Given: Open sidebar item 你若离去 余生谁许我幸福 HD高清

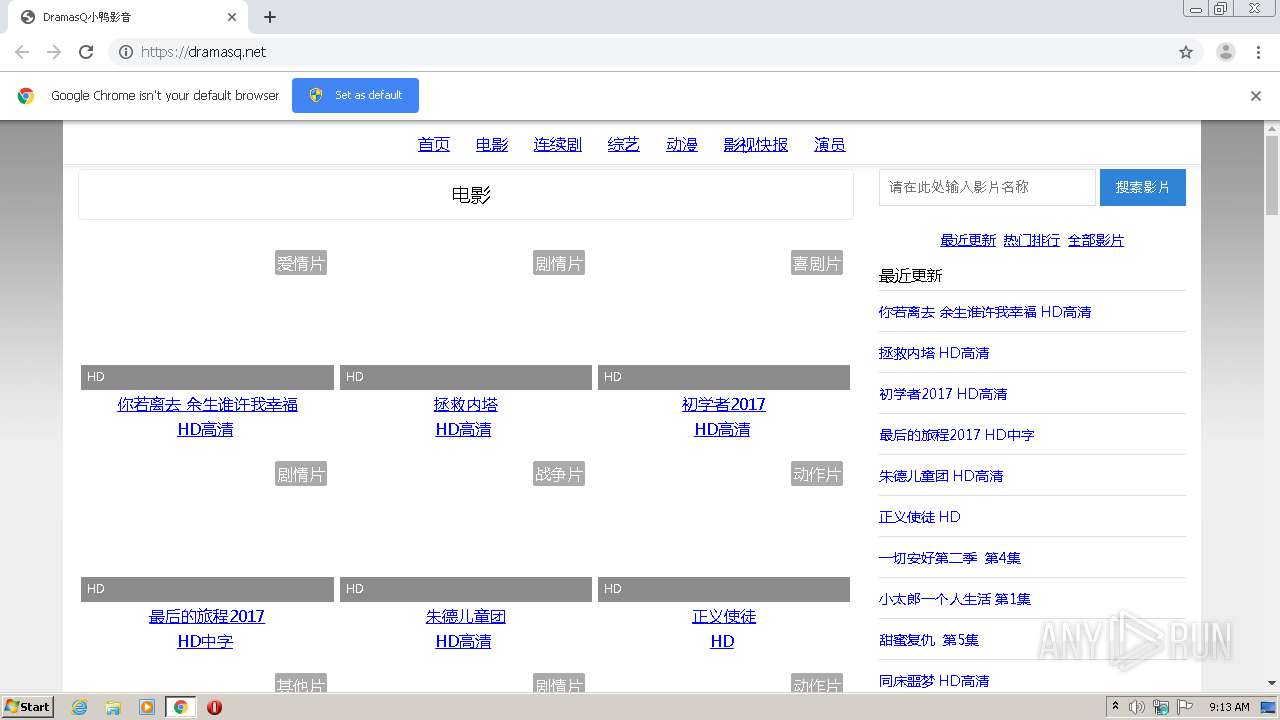Looking at the screenshot, I should point(985,312).
